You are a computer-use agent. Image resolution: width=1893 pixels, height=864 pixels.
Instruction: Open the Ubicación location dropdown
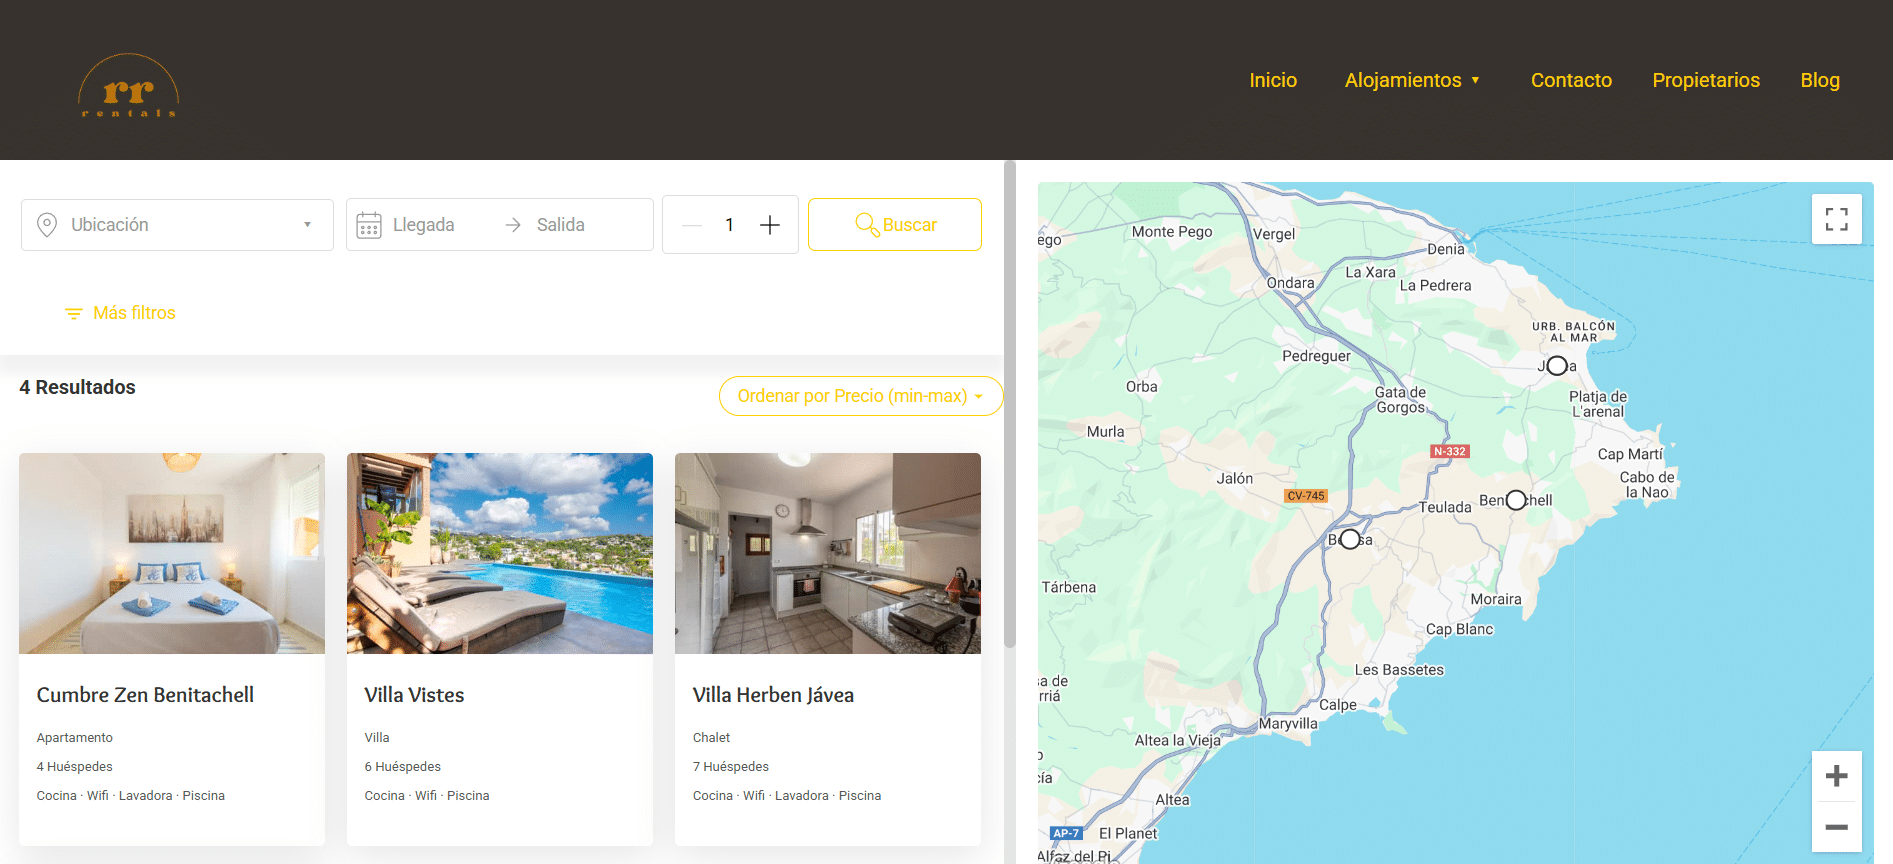pyautogui.click(x=177, y=225)
